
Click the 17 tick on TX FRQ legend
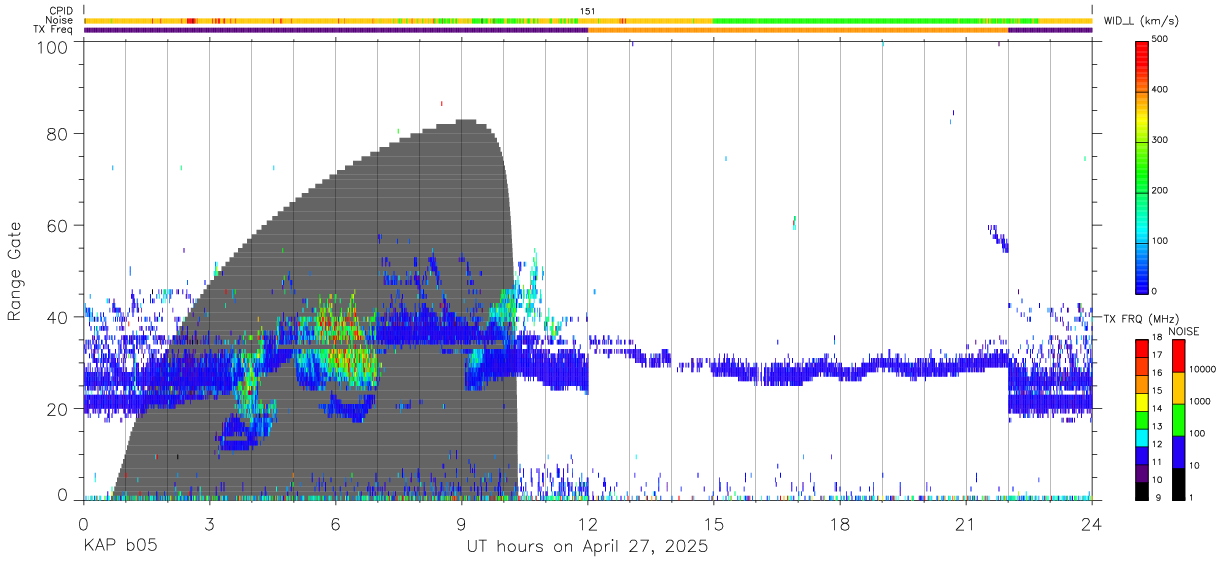point(1159,355)
